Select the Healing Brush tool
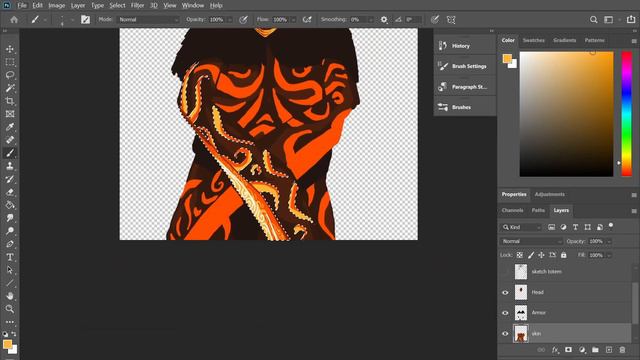Viewport: 640px width, 360px height. pos(10,140)
